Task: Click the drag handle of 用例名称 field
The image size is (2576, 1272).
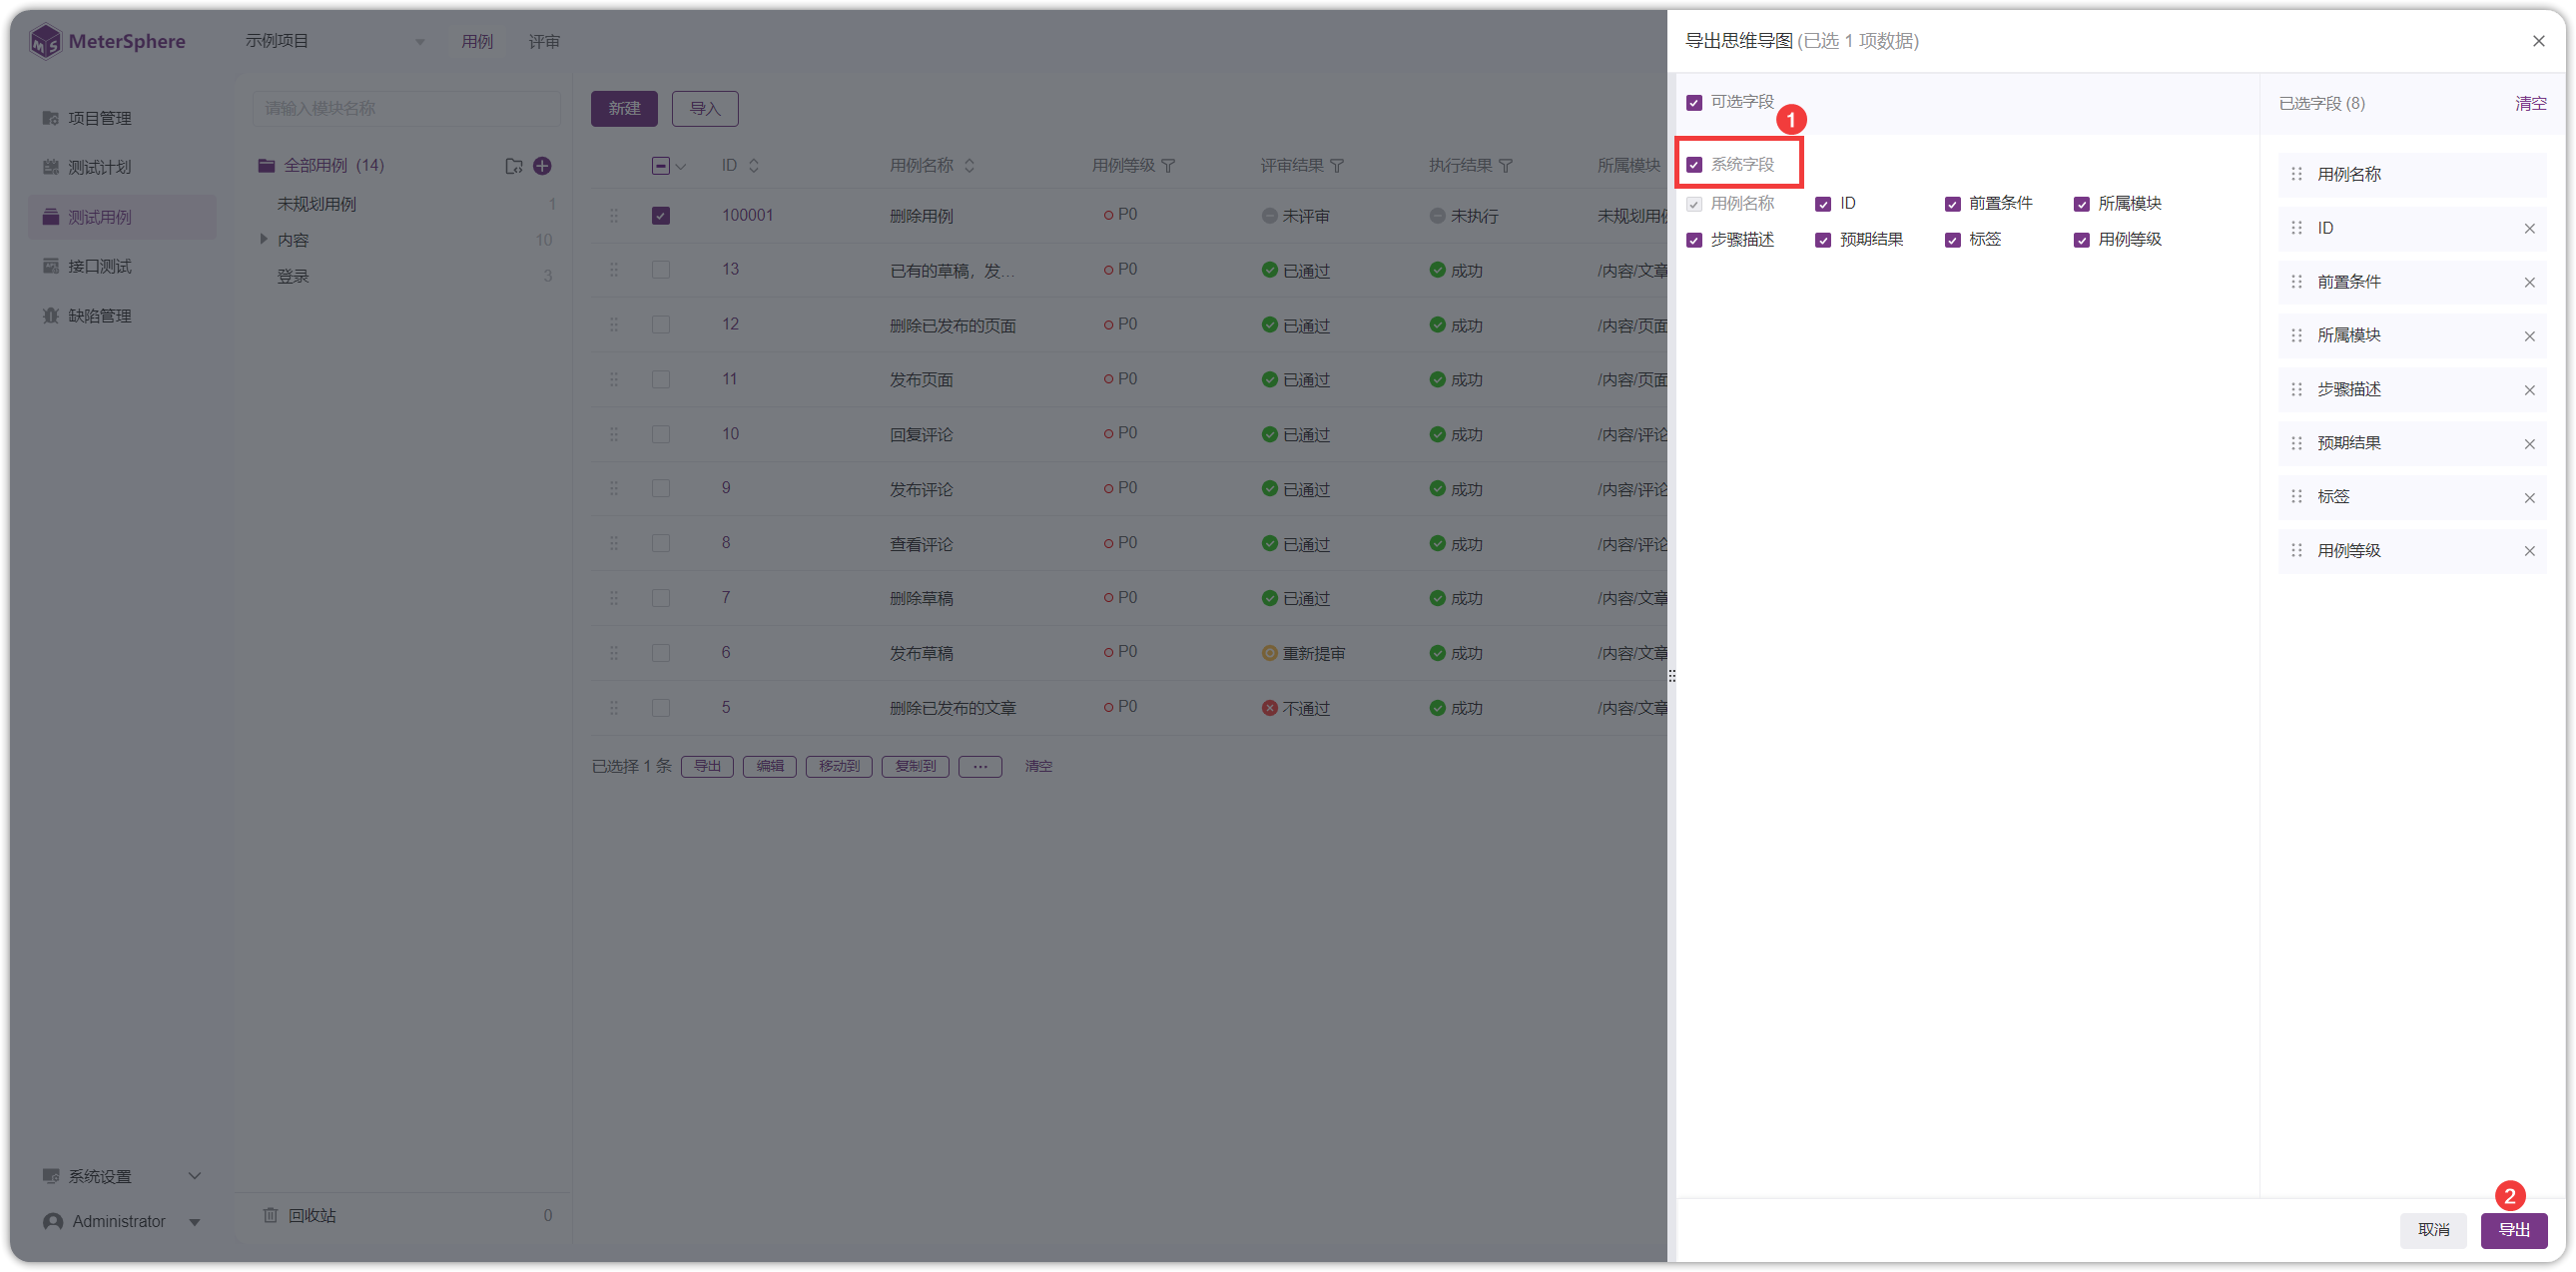Action: click(x=2296, y=174)
